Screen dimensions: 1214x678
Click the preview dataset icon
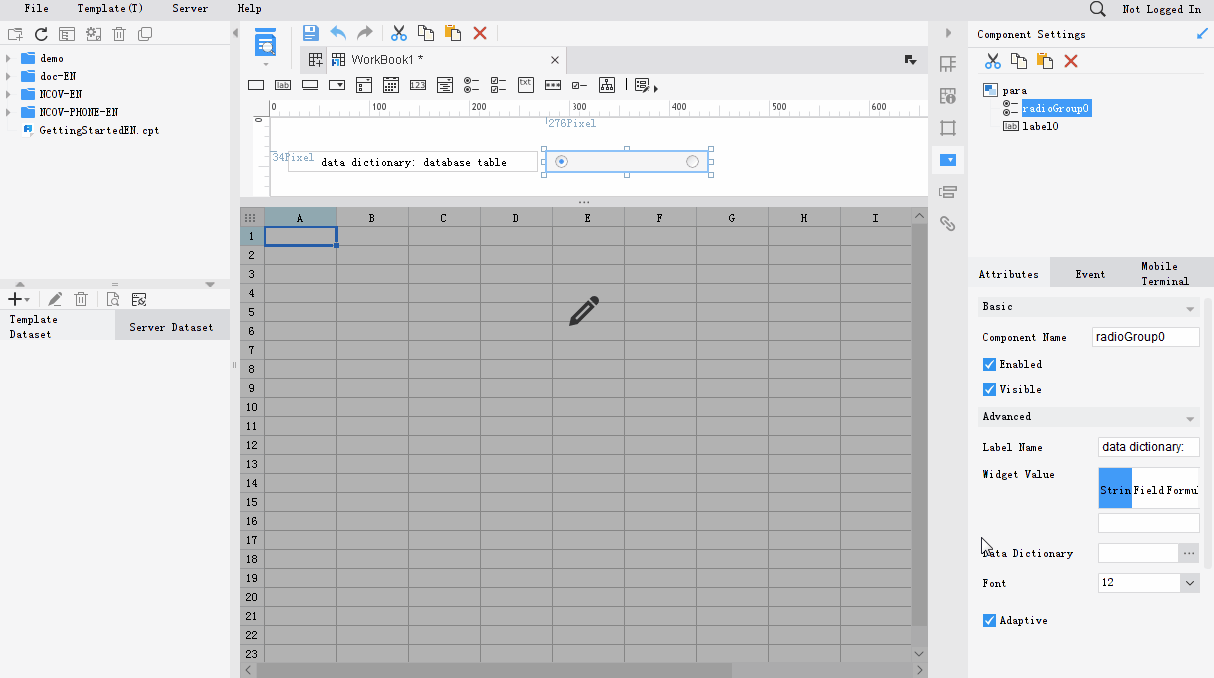point(113,299)
